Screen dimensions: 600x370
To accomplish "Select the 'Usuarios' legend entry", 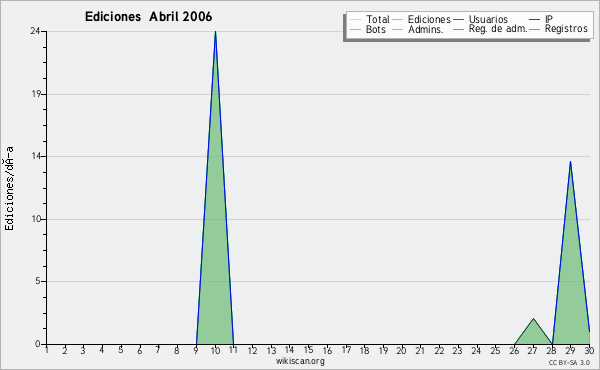I will point(488,19).
